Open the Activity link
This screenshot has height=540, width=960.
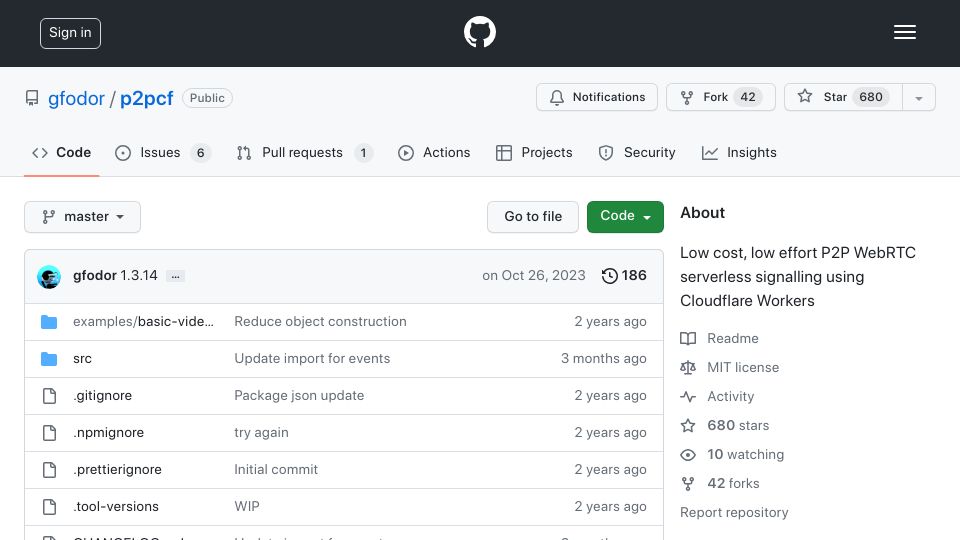pos(730,397)
